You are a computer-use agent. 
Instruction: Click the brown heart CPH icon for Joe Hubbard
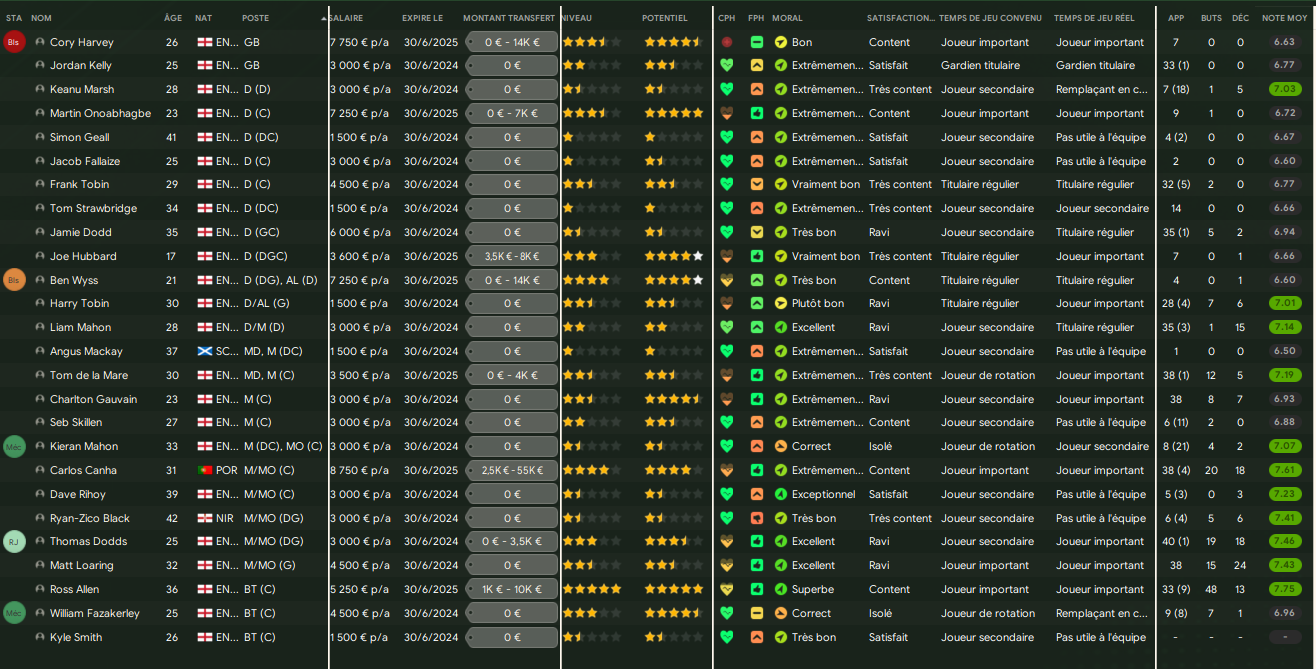pyautogui.click(x=727, y=256)
